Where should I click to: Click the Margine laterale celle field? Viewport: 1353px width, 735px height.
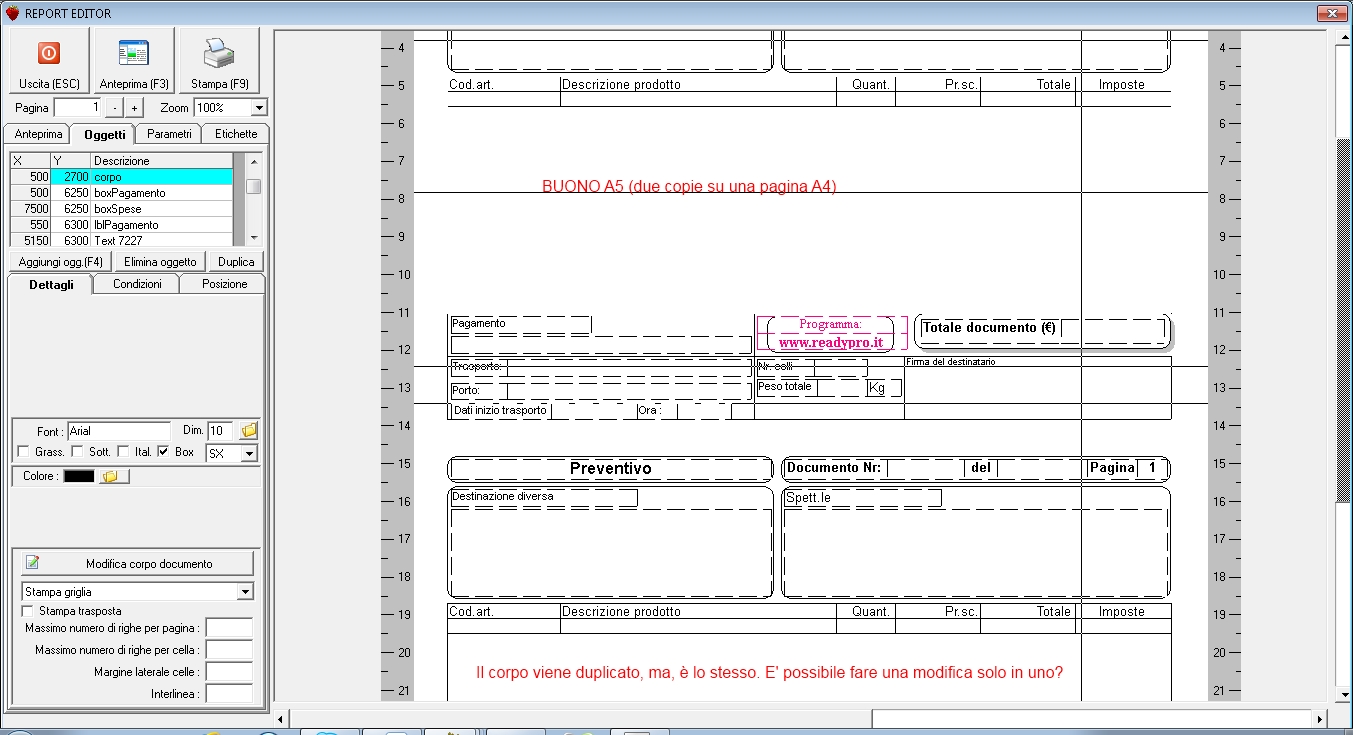pos(229,672)
